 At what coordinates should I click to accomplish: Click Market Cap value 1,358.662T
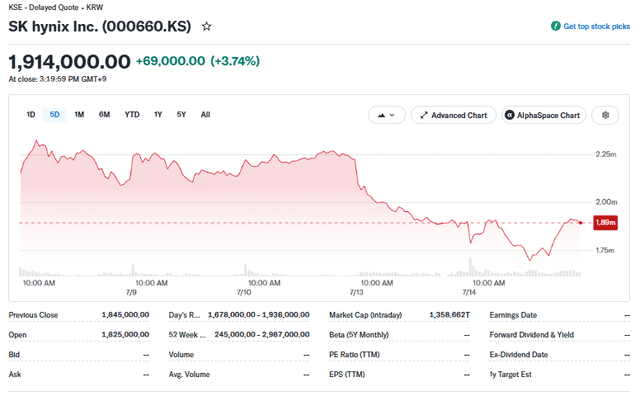click(x=450, y=315)
